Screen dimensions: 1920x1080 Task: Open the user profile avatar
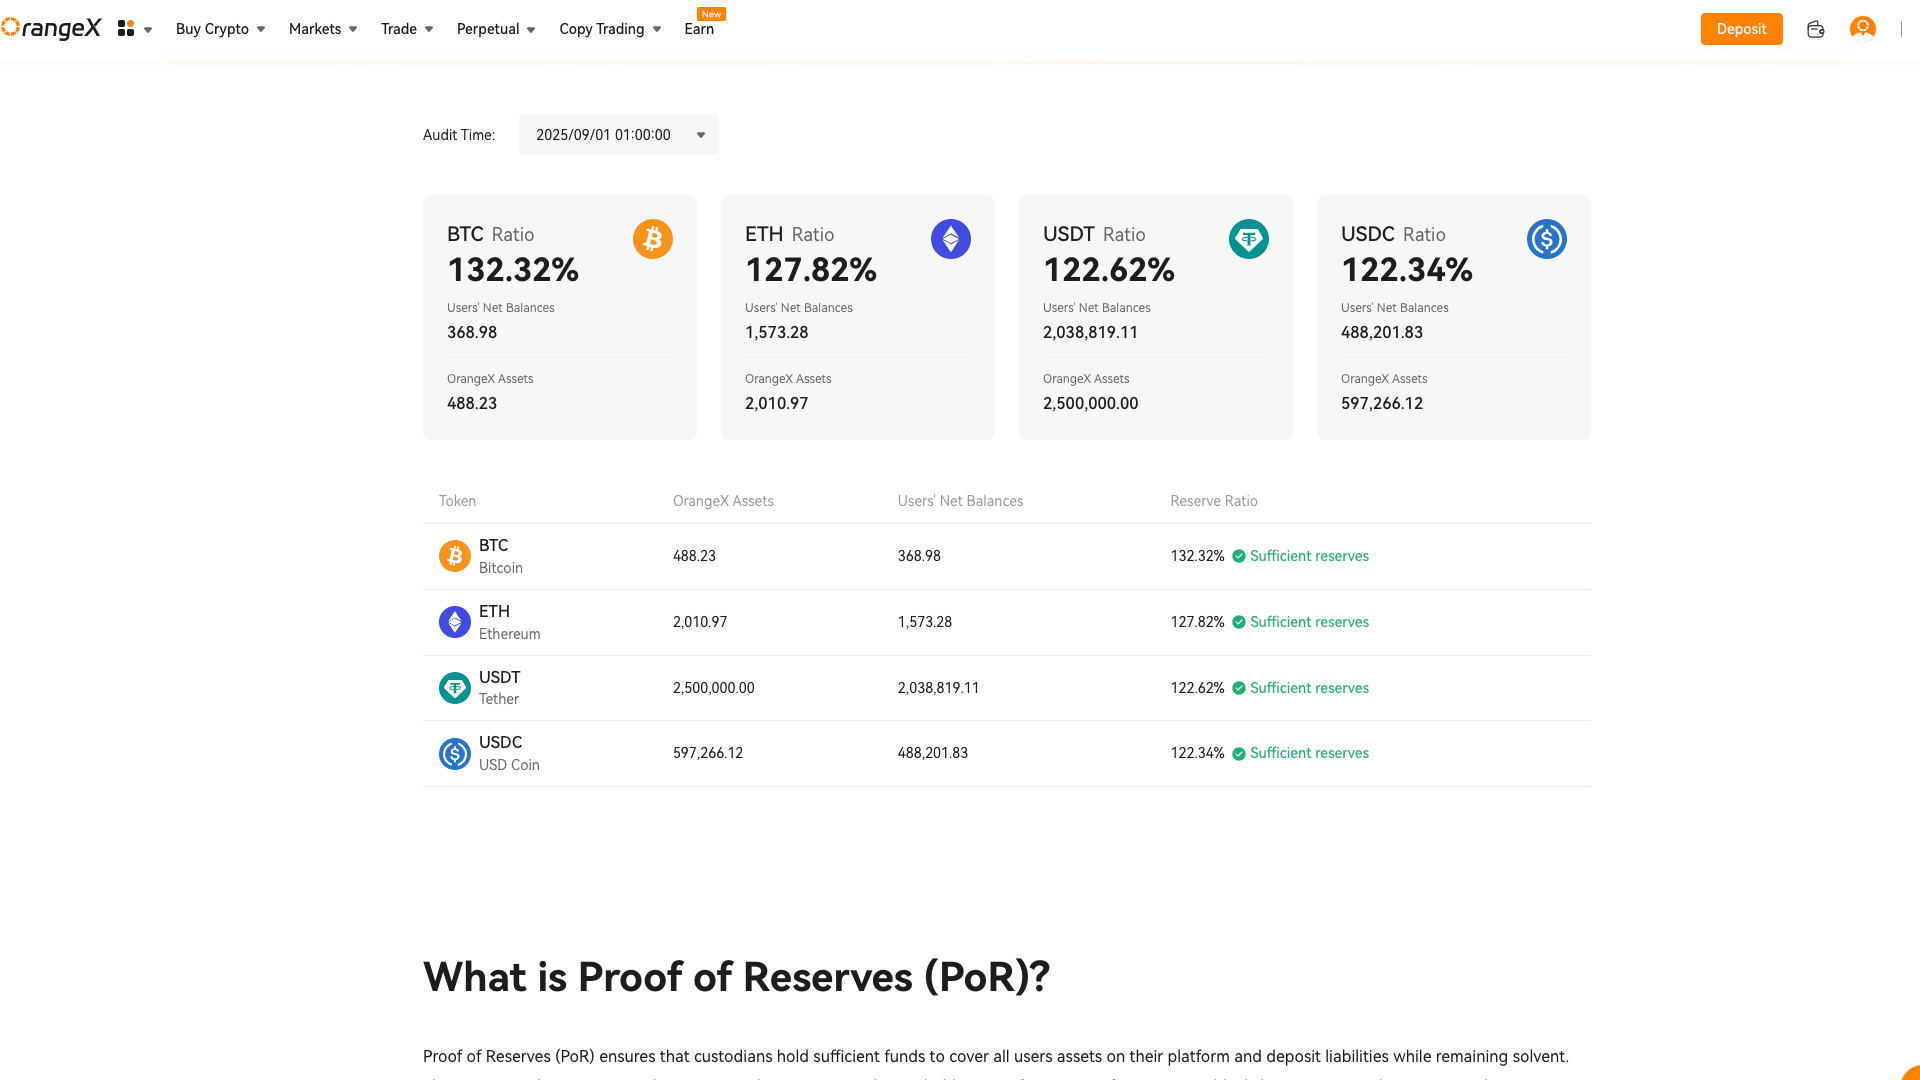tap(1862, 29)
